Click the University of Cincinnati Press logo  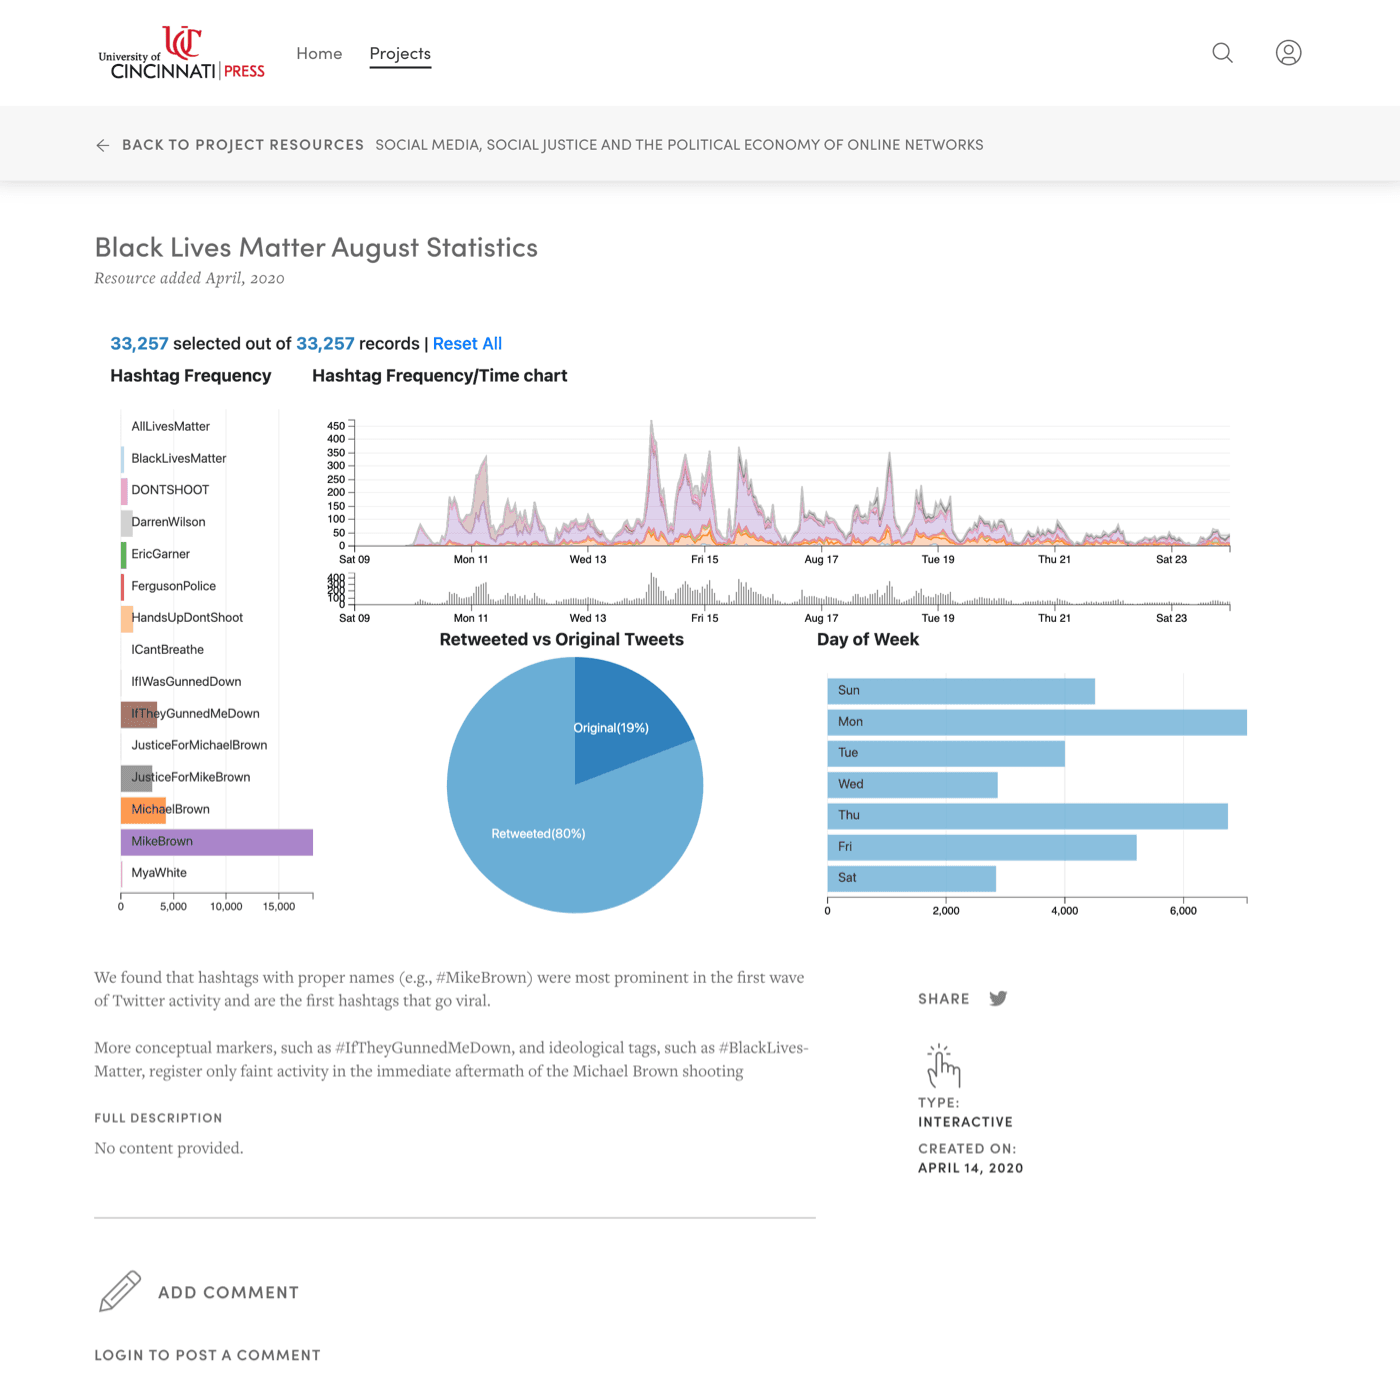181,52
